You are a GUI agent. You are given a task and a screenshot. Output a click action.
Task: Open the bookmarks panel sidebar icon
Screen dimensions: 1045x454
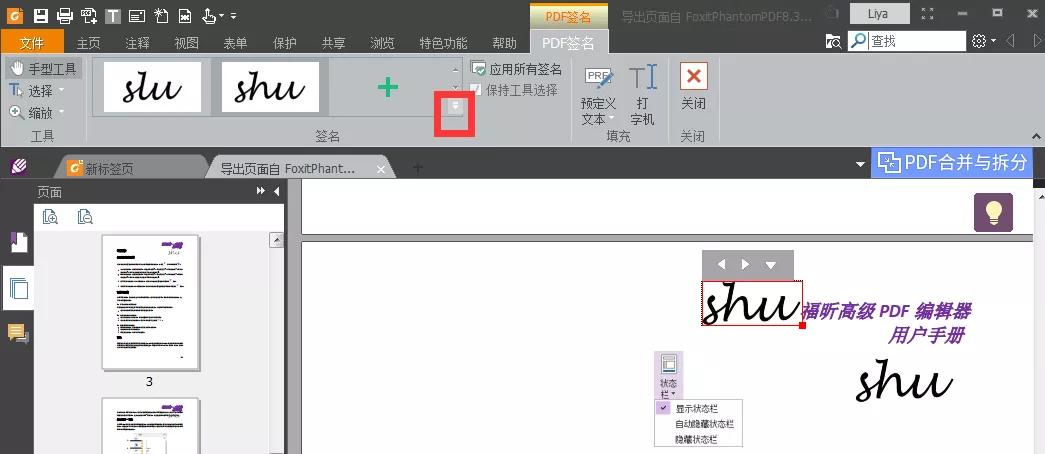(x=18, y=243)
